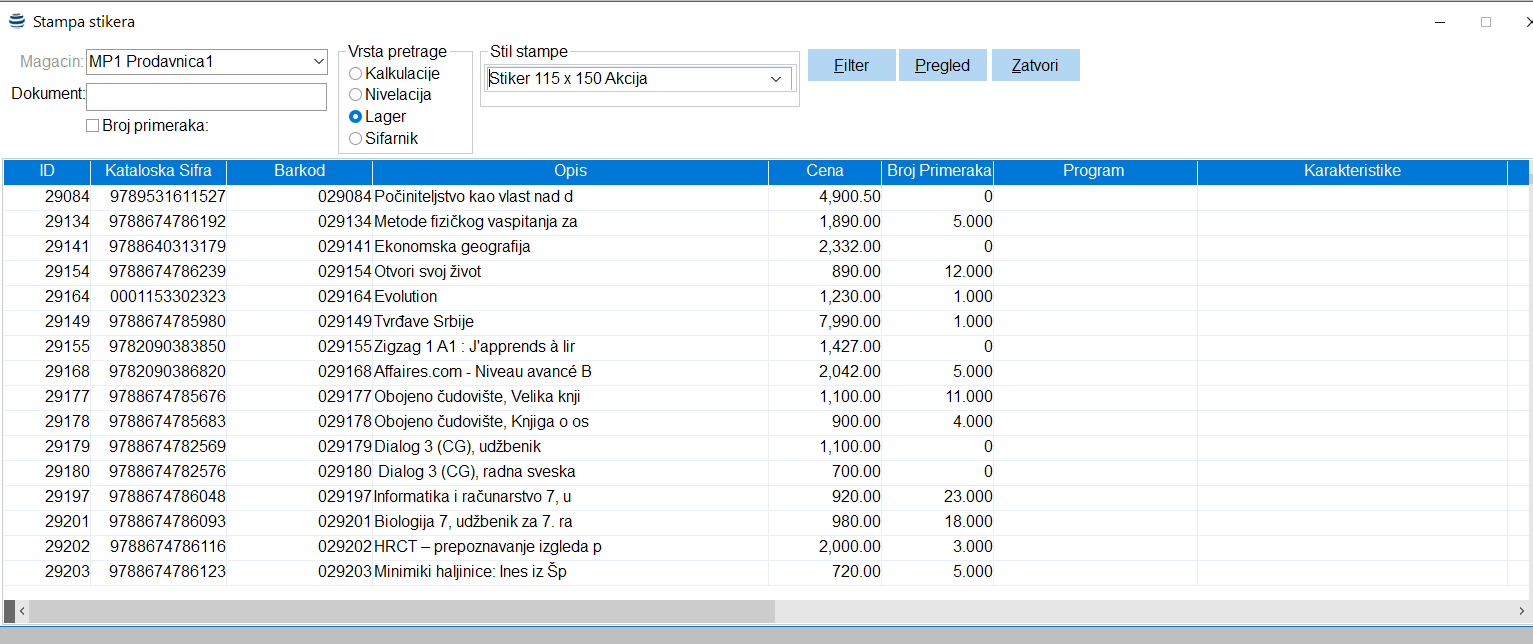Sort by the Cena column header
1533x644 pixels.
824,171
